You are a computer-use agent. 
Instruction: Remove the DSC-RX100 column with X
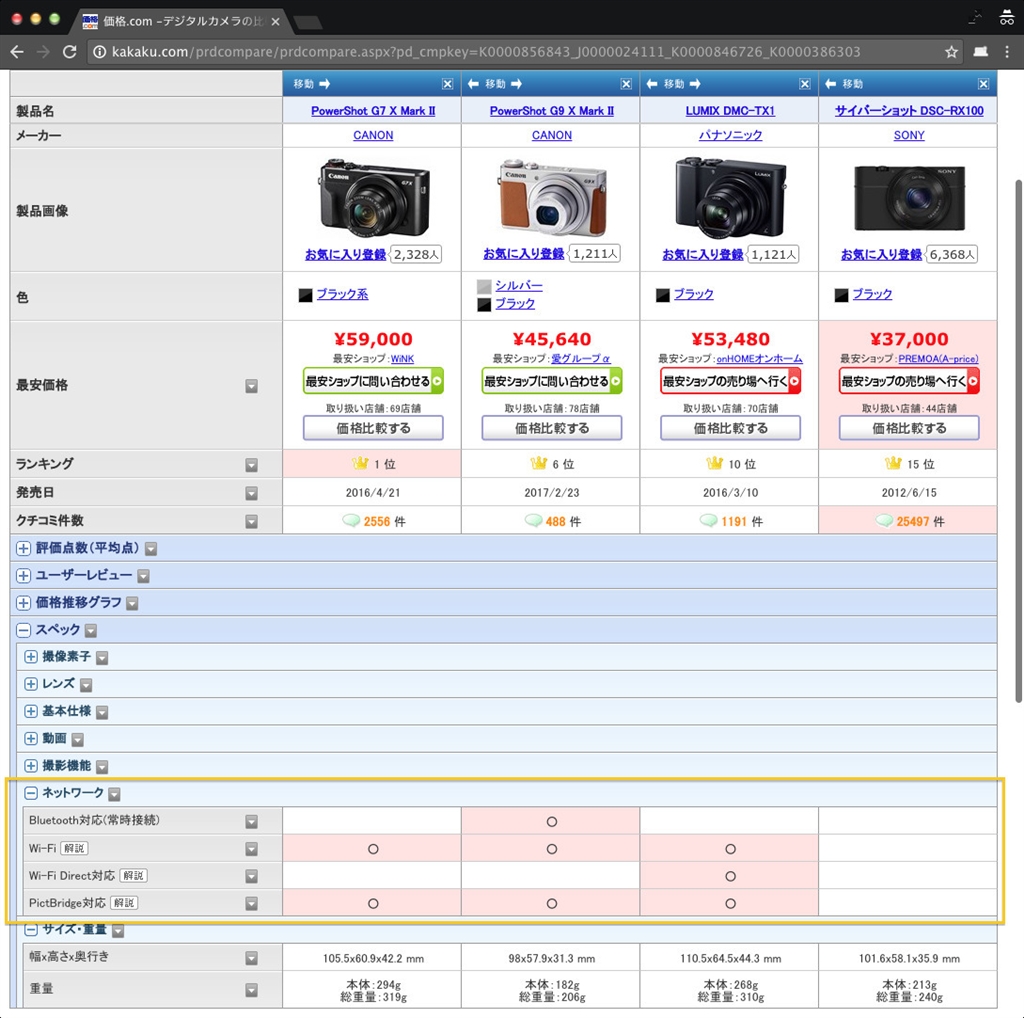click(984, 84)
